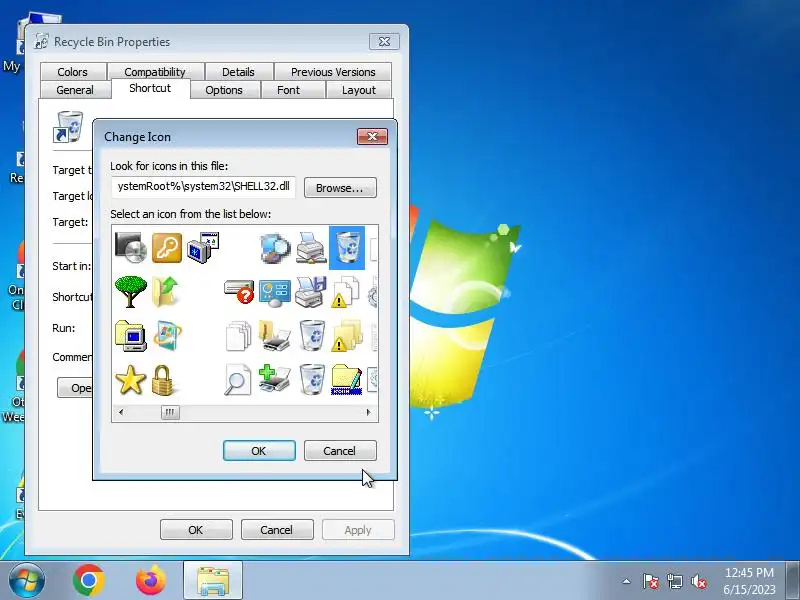800x600 pixels.
Task: Click icon list scroll right arrow
Action: tap(368, 412)
